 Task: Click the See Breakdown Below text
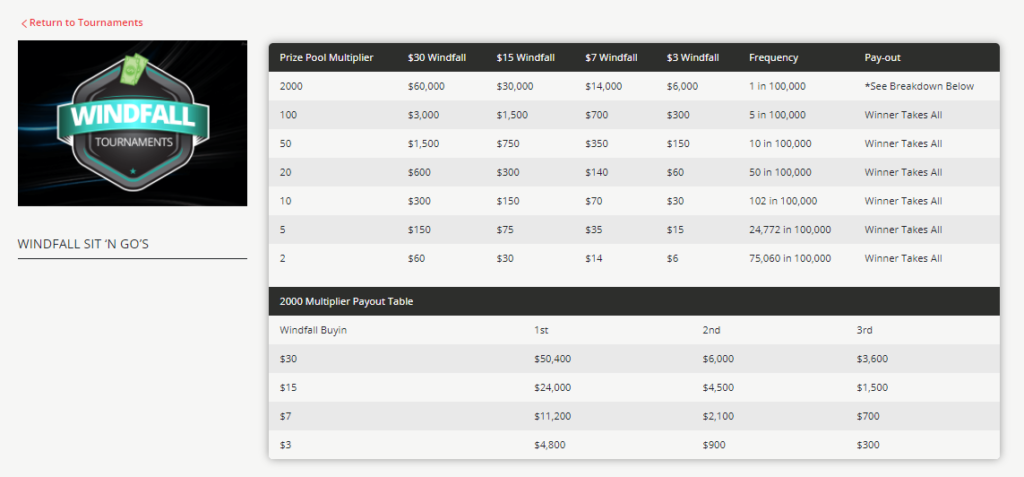pyautogui.click(x=920, y=86)
